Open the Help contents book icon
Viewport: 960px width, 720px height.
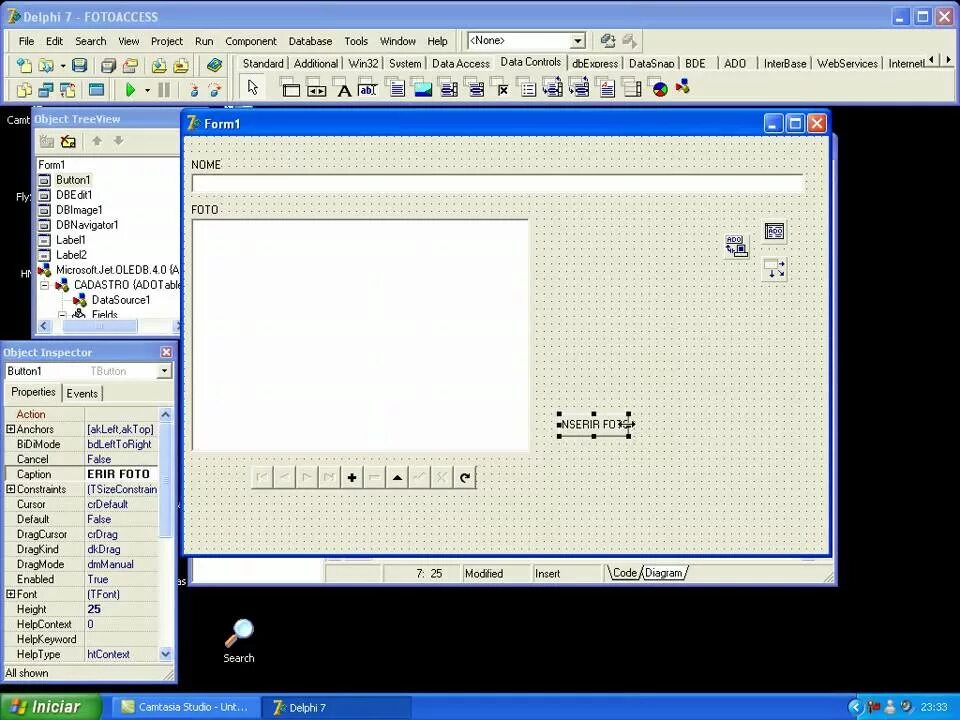point(214,65)
